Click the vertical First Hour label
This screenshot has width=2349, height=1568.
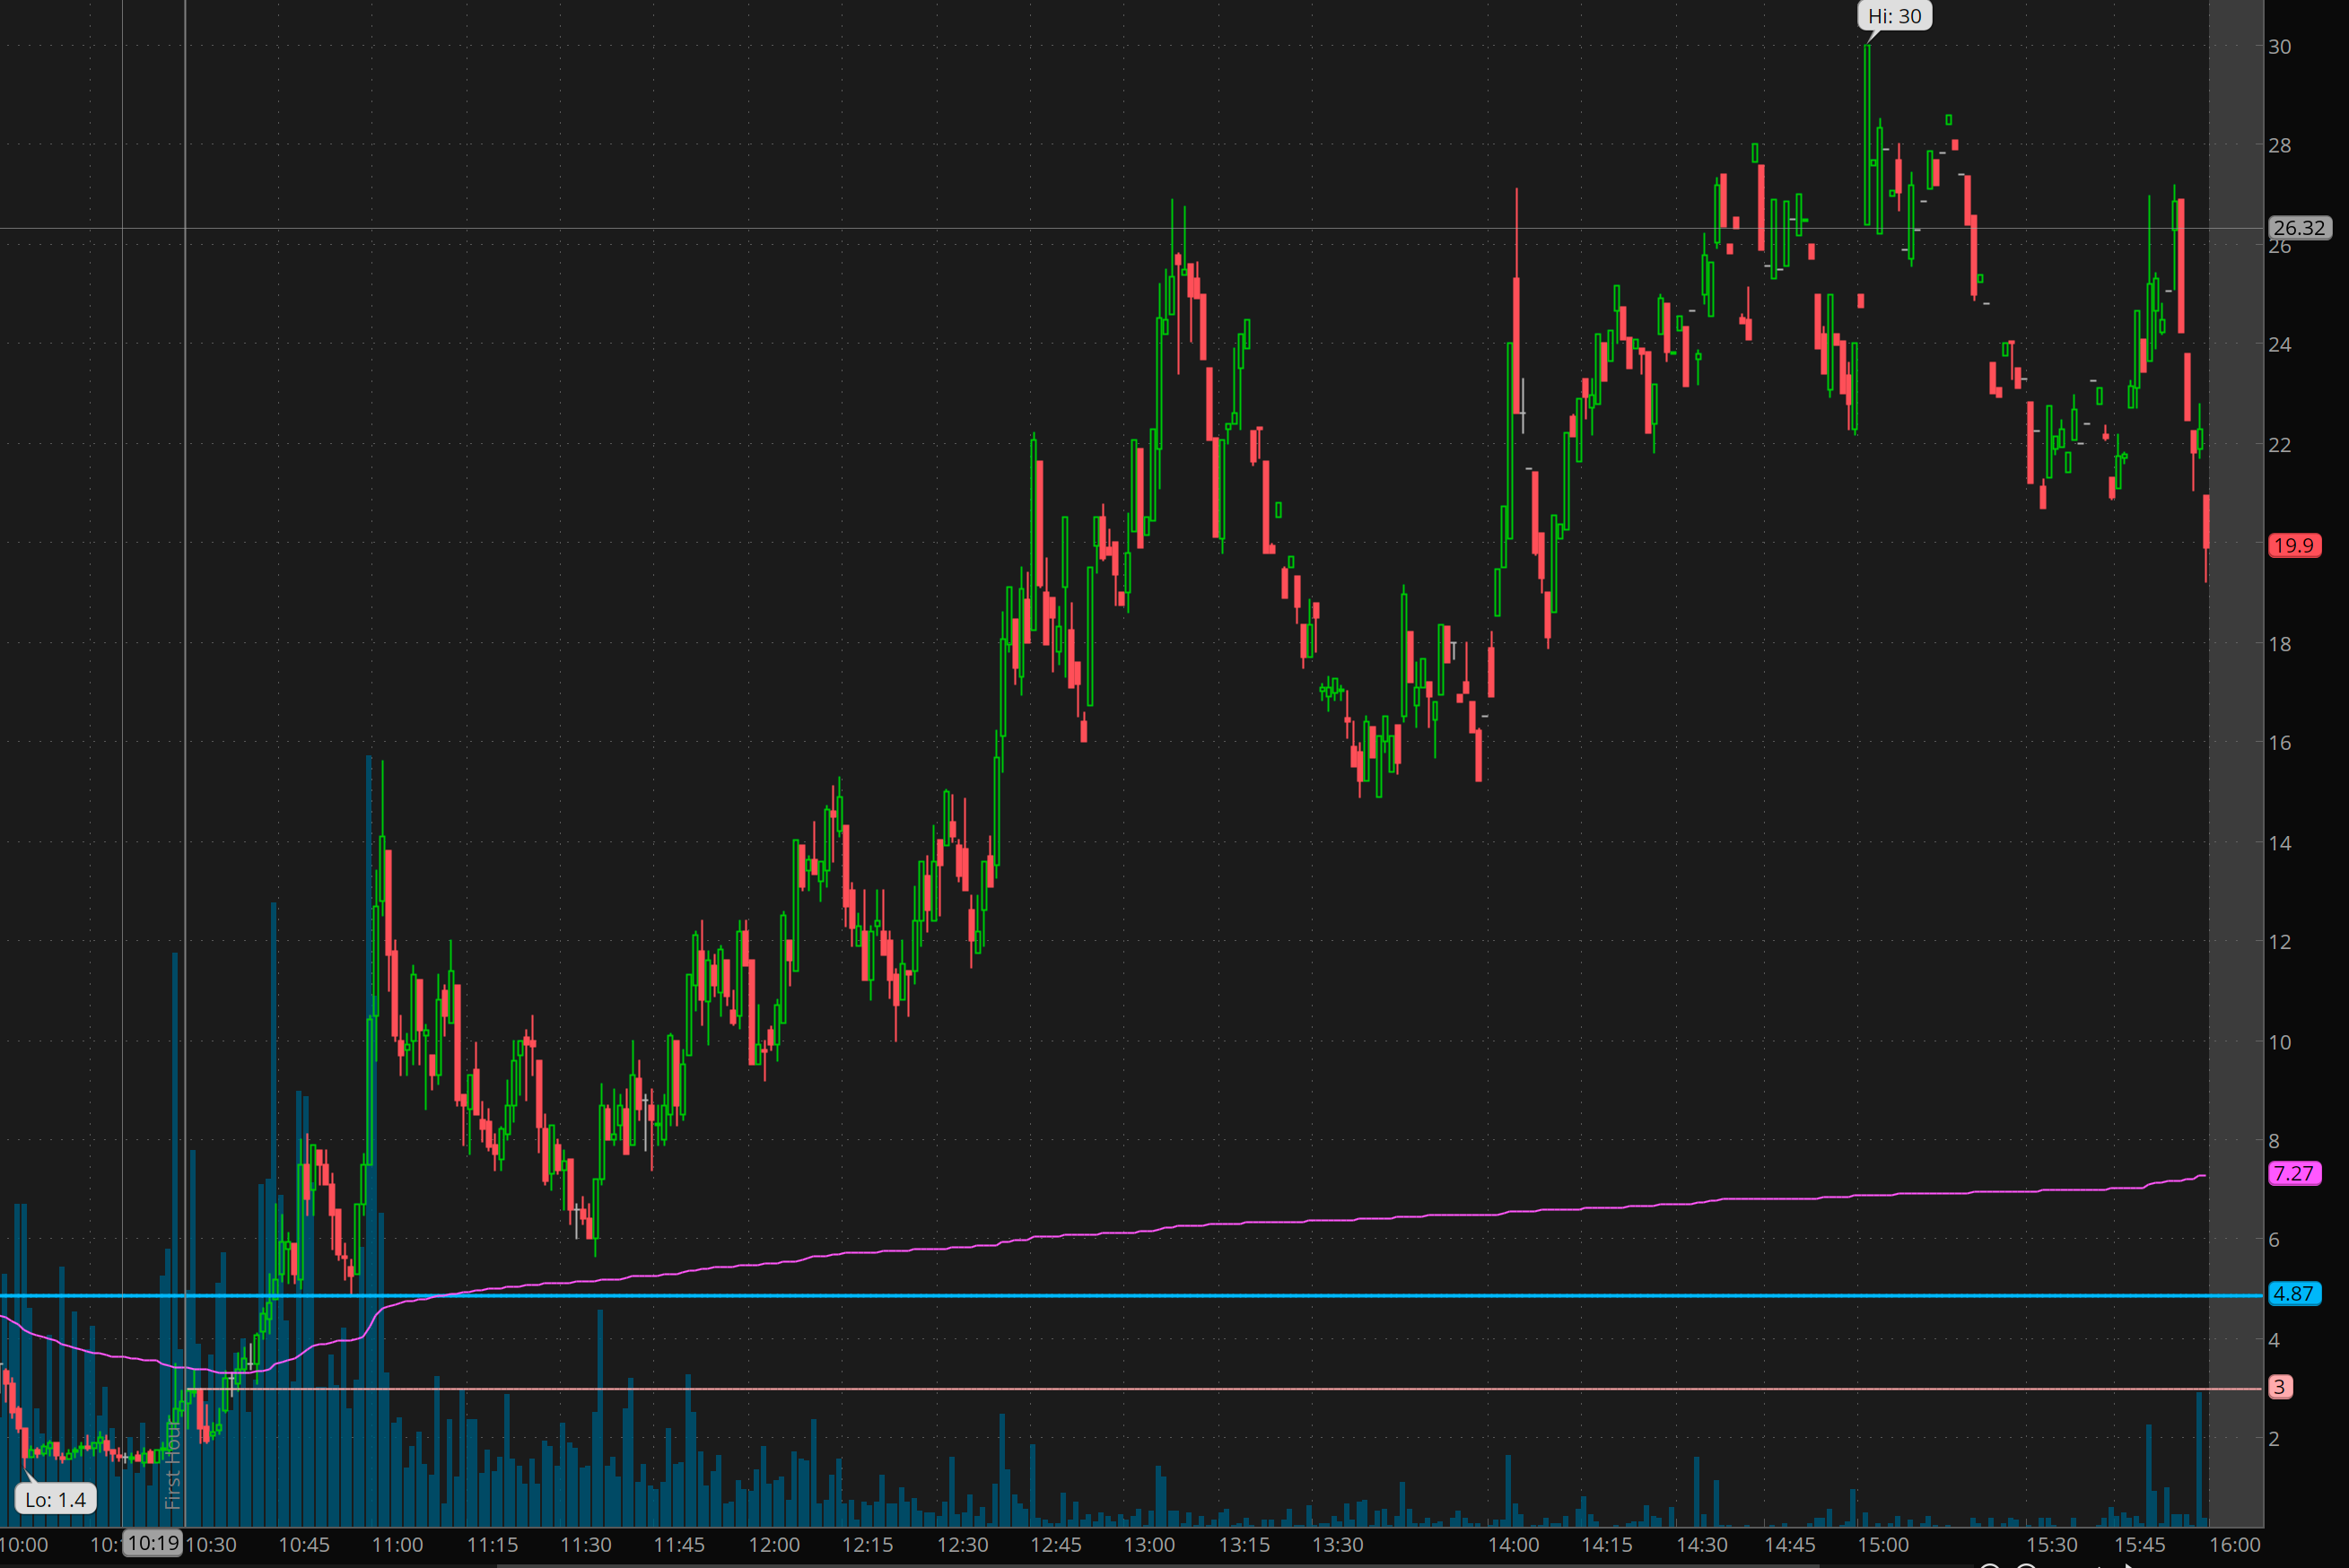pos(173,1465)
